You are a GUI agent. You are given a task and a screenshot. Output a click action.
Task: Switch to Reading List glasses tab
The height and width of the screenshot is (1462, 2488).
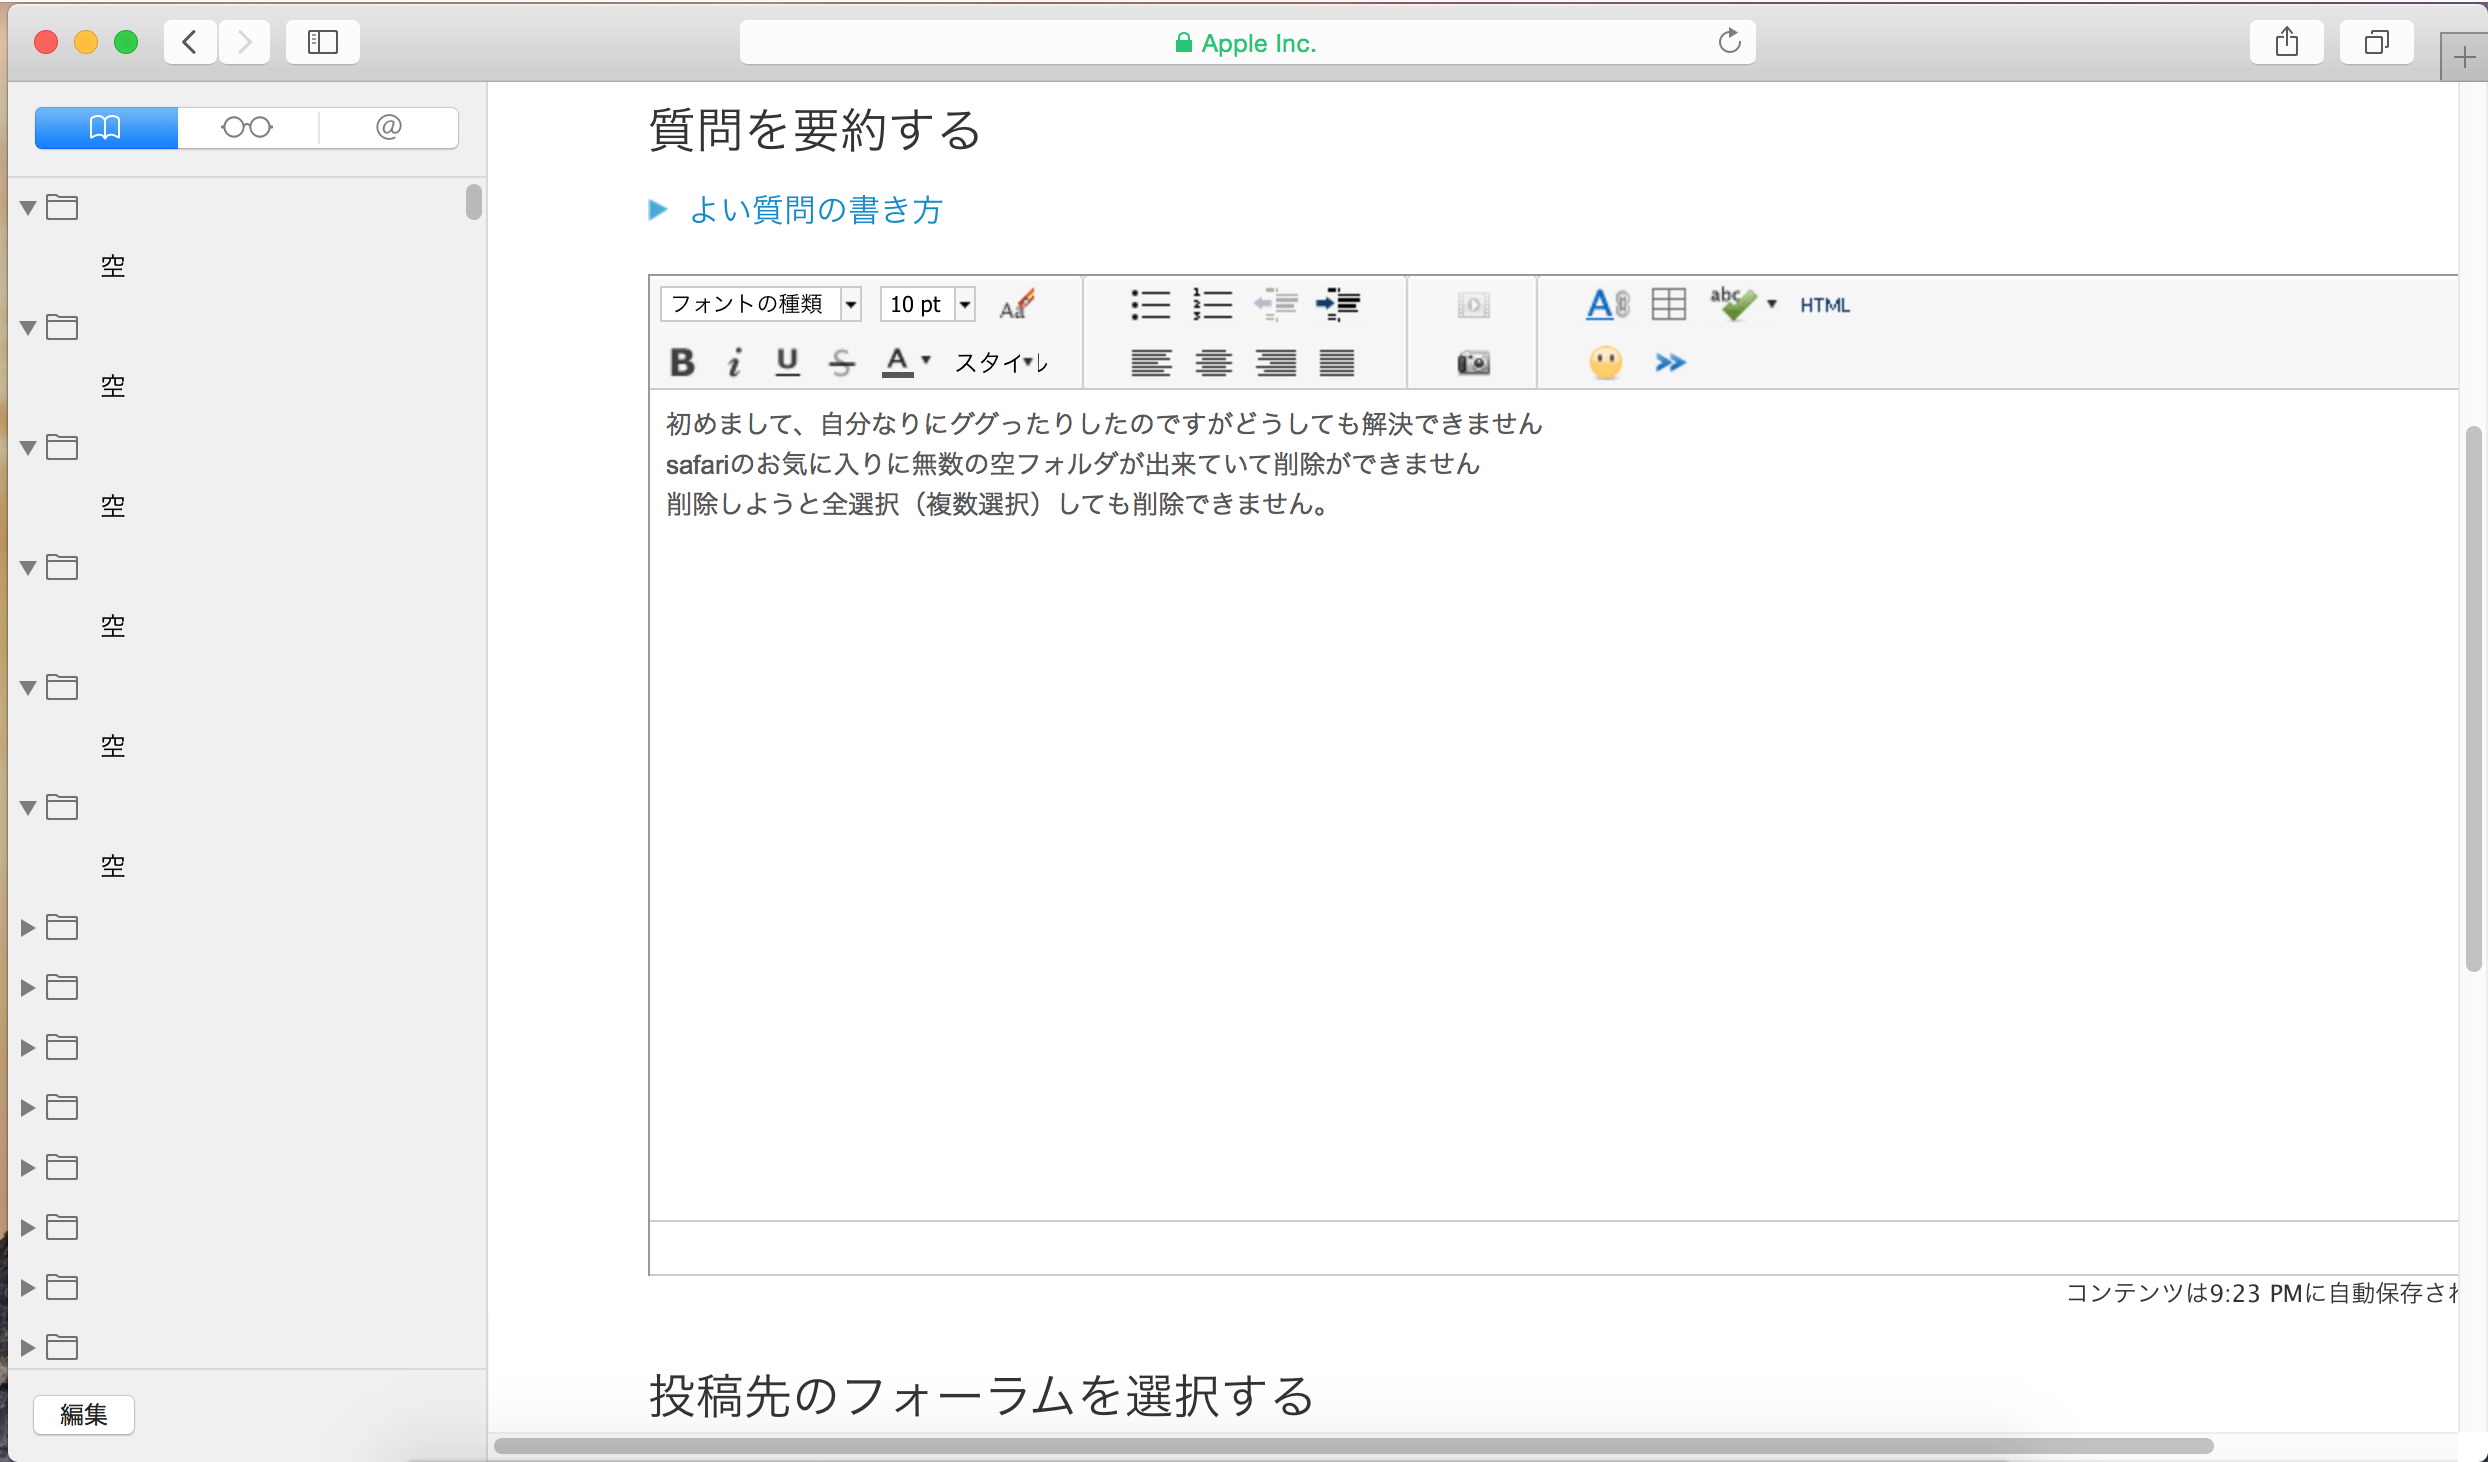coord(247,128)
